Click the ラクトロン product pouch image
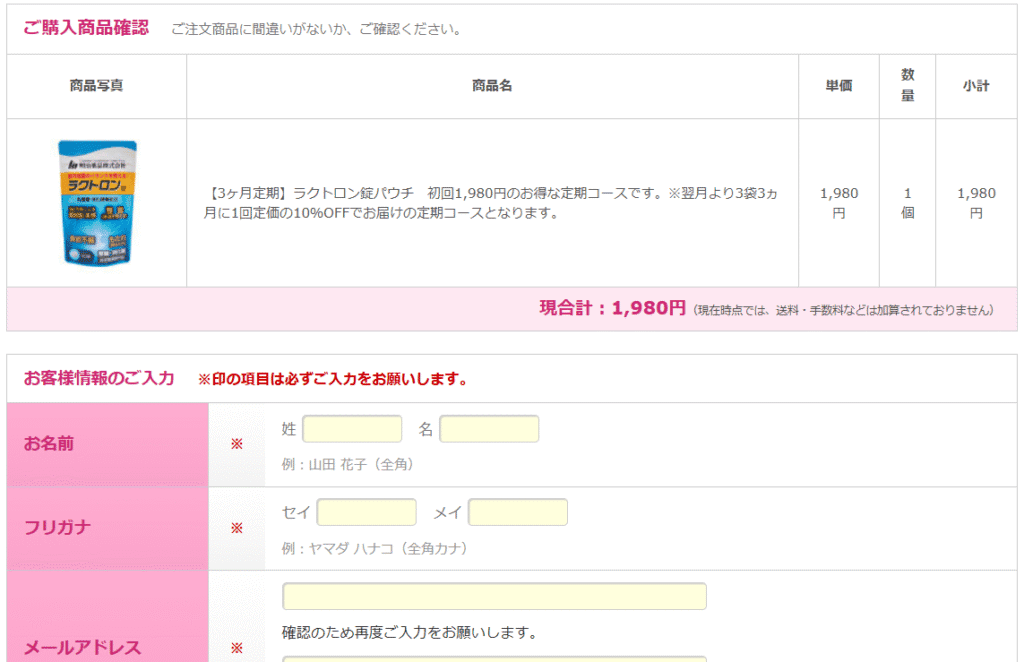Screen dimensions: 1024x662 96,203
